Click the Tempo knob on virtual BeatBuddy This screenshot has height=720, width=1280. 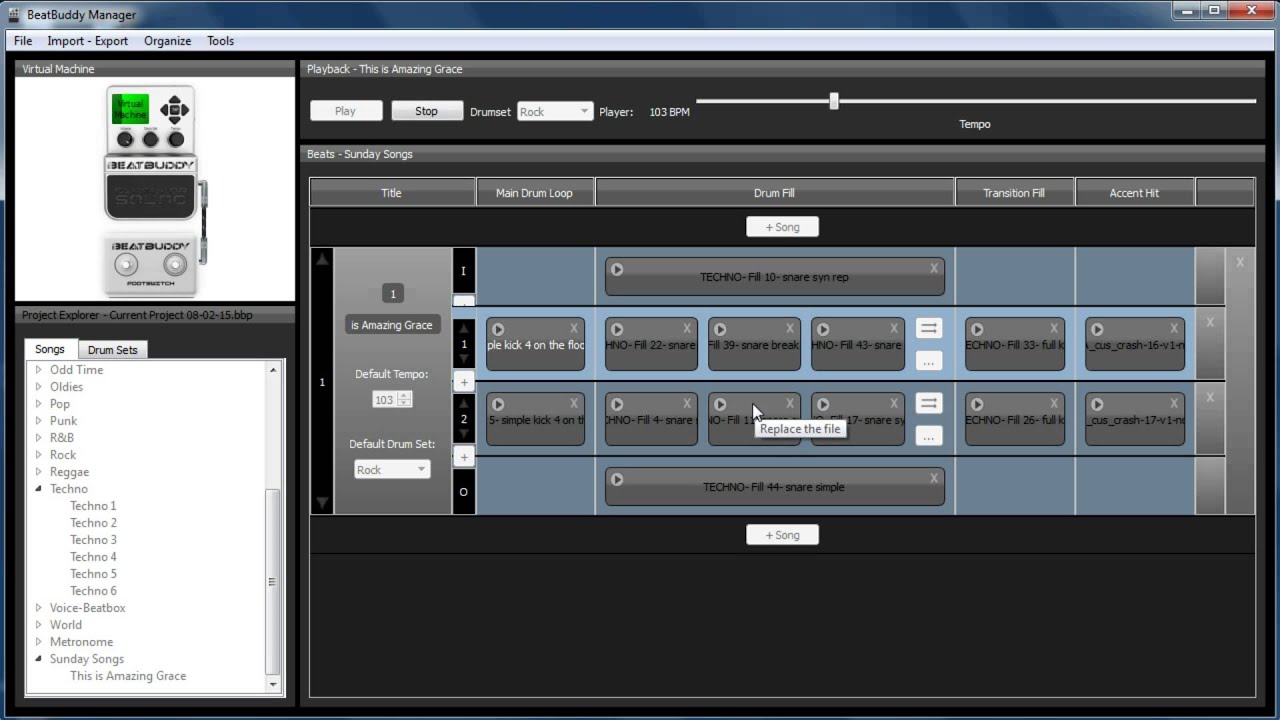pos(176,139)
